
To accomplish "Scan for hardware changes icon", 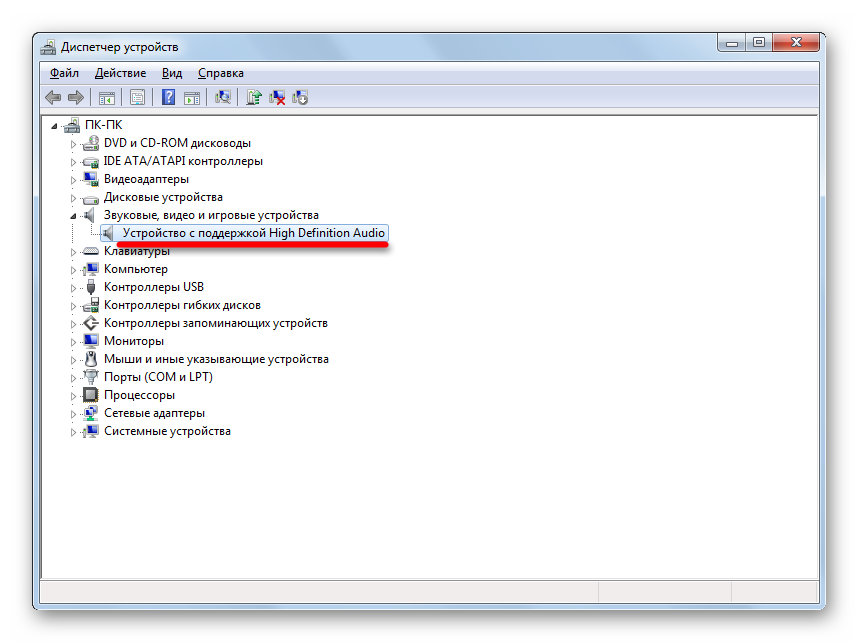I will (222, 97).
